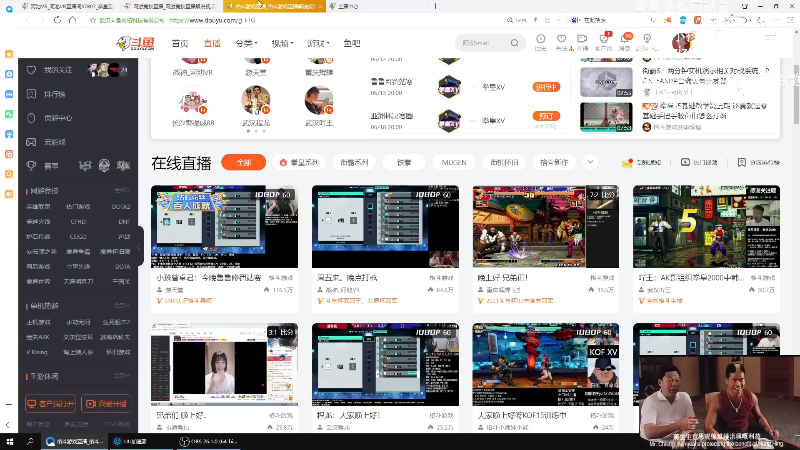Open blue clock icon in browser sidebar
800x450 pixels.
pos(9,74)
